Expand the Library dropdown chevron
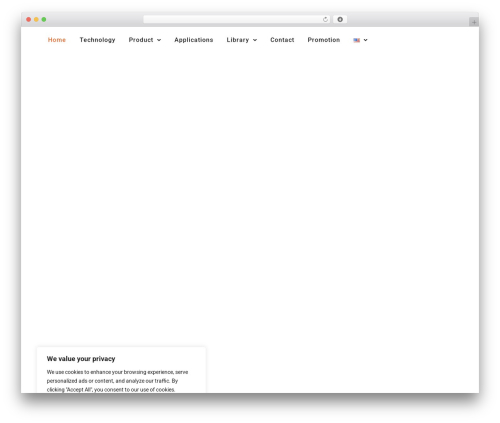The height and width of the screenshot is (423, 500). (x=255, y=40)
